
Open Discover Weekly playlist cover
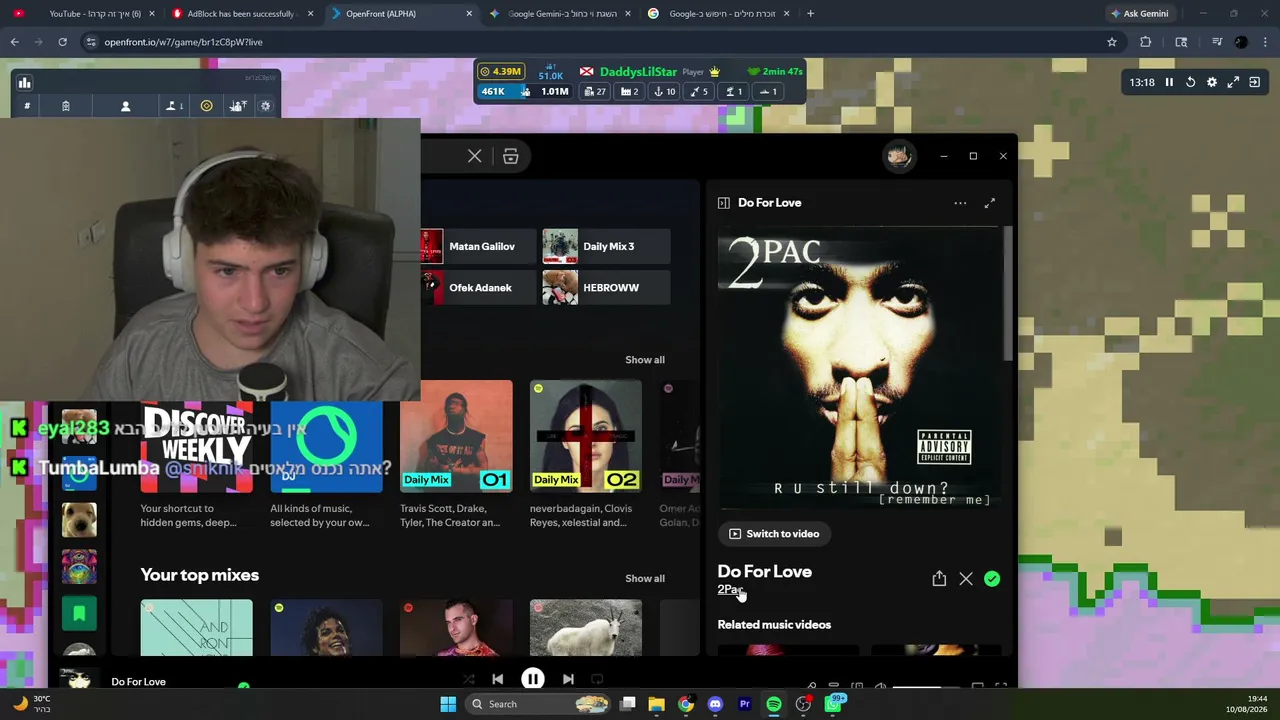pos(197,447)
